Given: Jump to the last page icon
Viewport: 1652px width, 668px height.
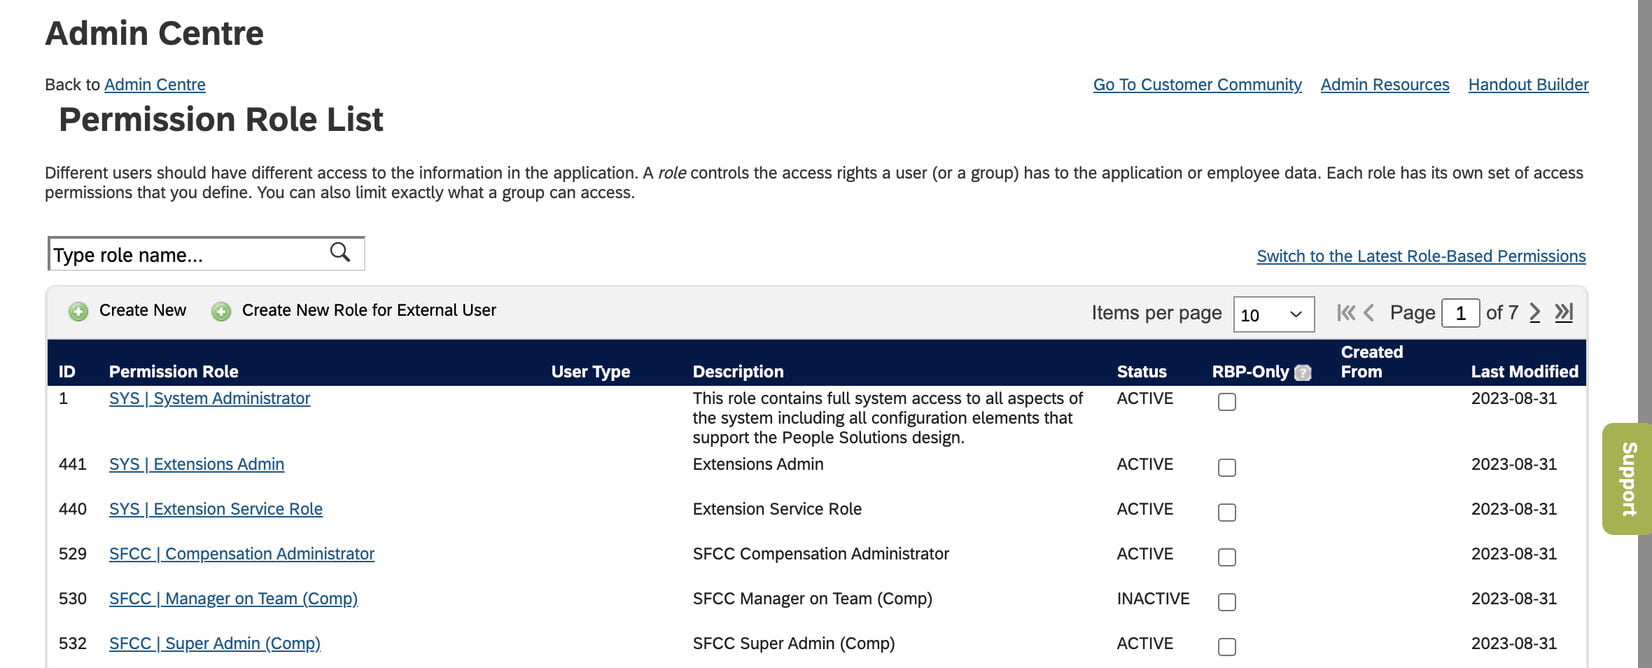Looking at the screenshot, I should (1563, 312).
